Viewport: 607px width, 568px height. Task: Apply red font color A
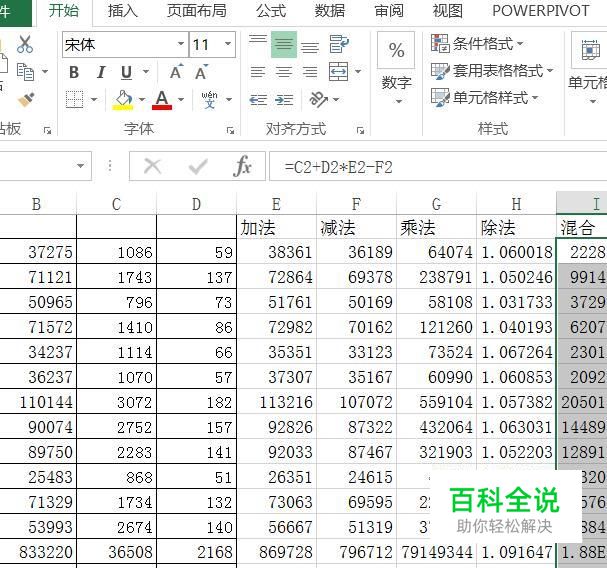coord(162,100)
